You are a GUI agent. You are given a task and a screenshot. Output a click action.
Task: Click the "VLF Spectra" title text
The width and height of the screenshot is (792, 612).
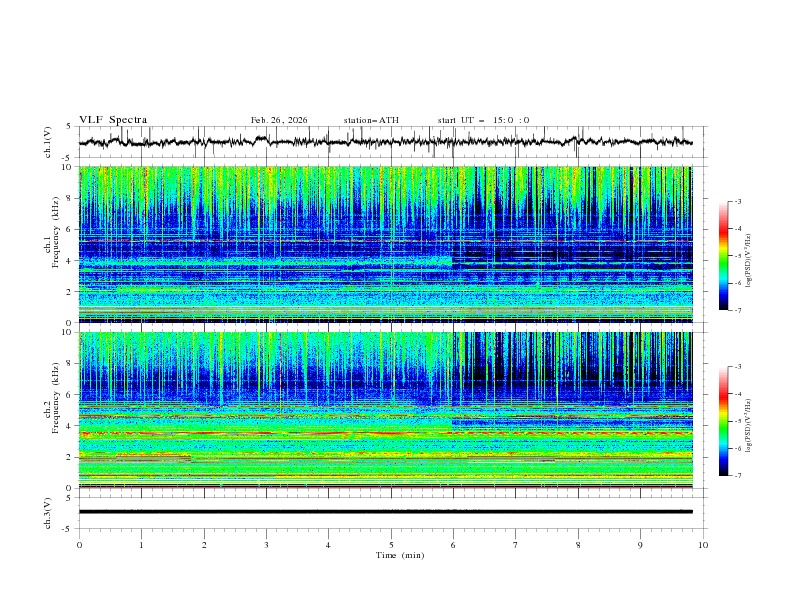click(x=113, y=120)
